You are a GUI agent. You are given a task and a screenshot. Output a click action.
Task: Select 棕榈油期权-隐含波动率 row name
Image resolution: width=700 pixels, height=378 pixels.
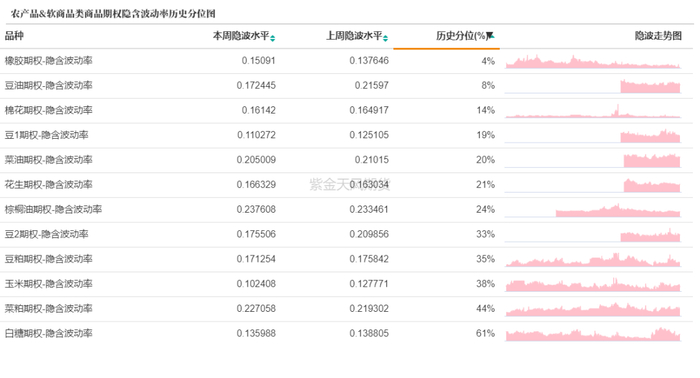click(x=53, y=209)
